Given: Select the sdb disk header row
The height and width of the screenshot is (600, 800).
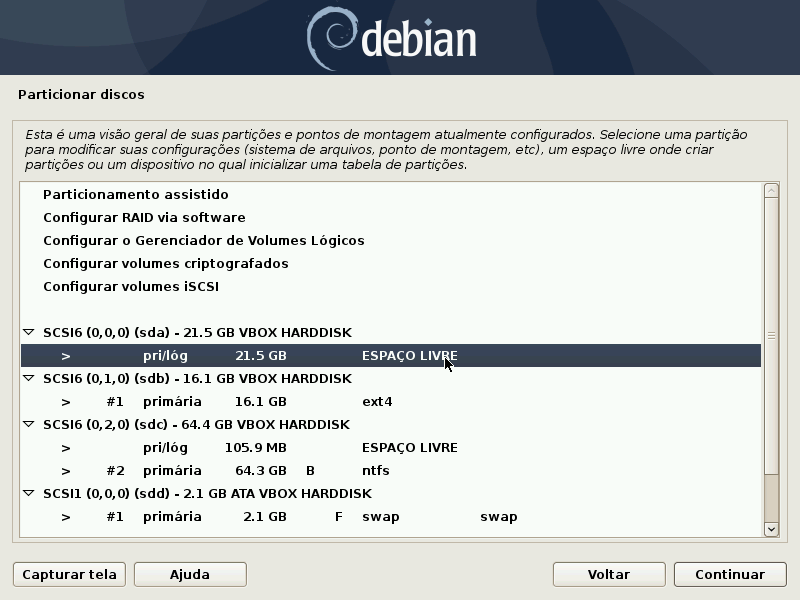Looking at the screenshot, I should [x=391, y=378].
